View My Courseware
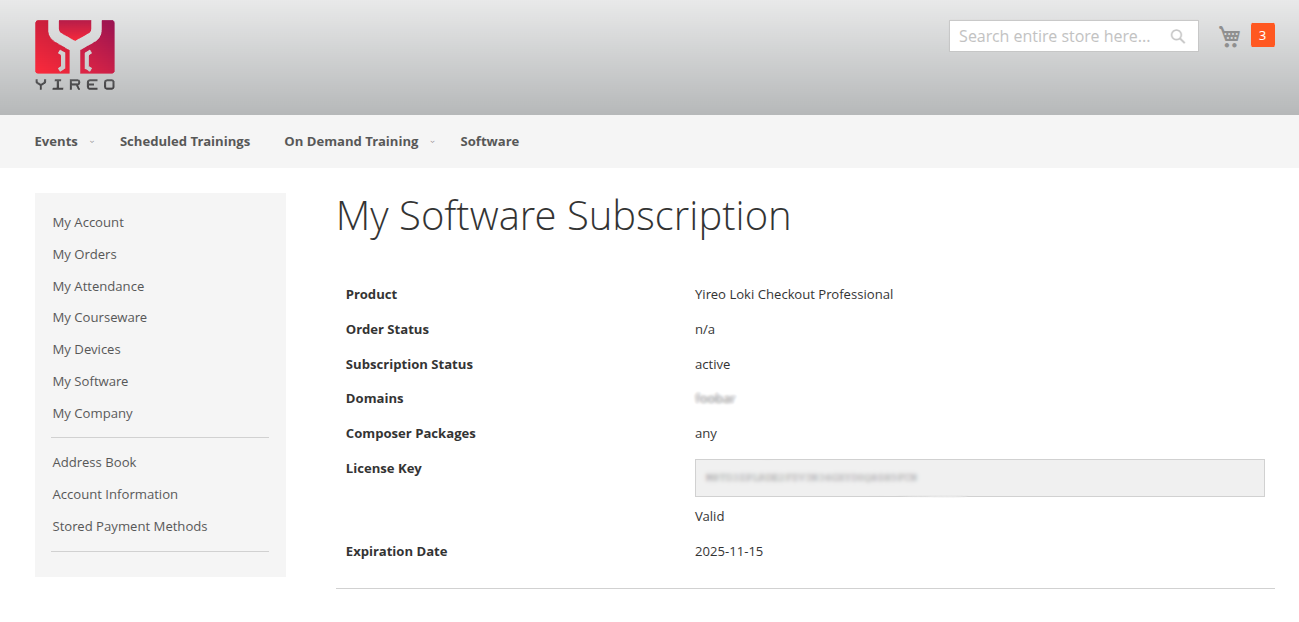1299x622 pixels. click(x=99, y=318)
